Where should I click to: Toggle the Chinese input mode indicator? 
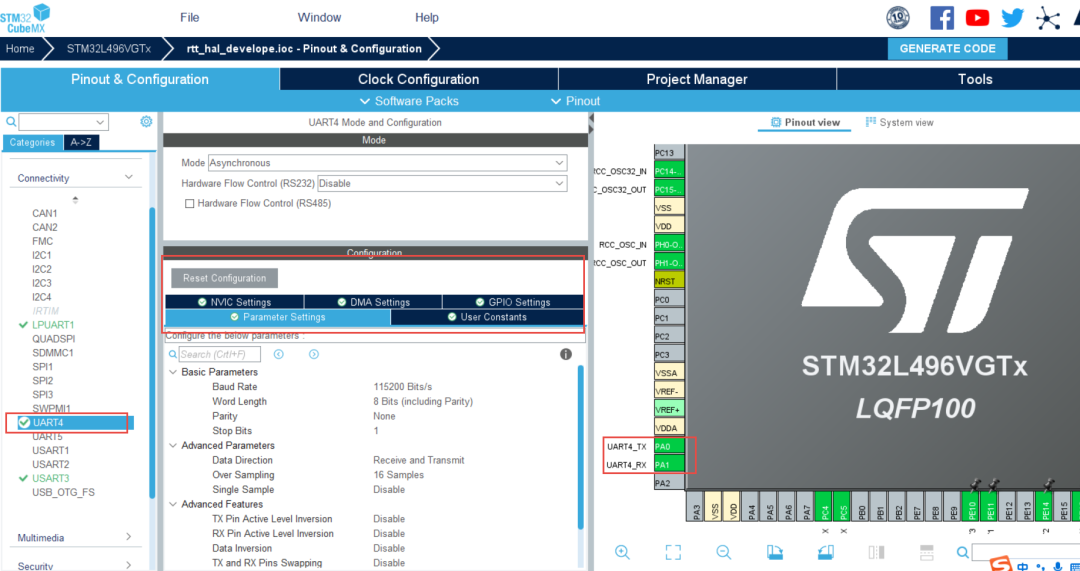1024,566
